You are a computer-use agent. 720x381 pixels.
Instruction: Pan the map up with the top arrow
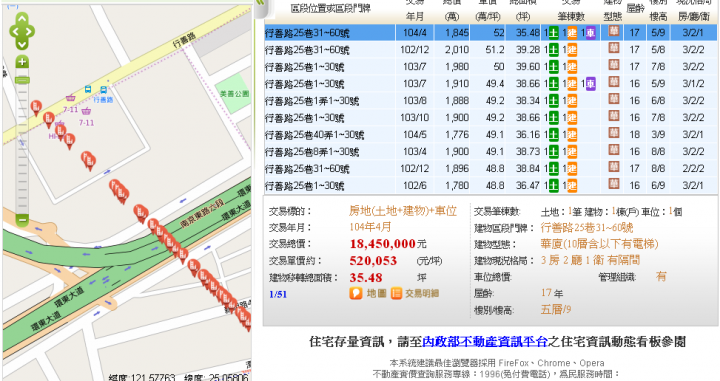[22, 19]
